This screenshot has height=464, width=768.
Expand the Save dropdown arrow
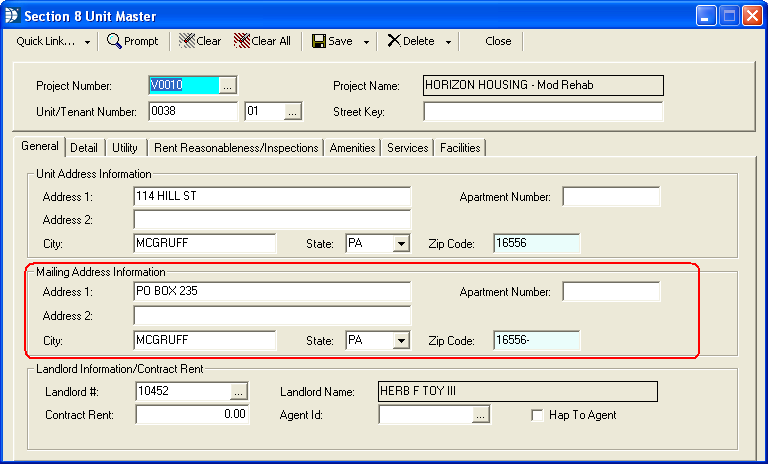(366, 42)
